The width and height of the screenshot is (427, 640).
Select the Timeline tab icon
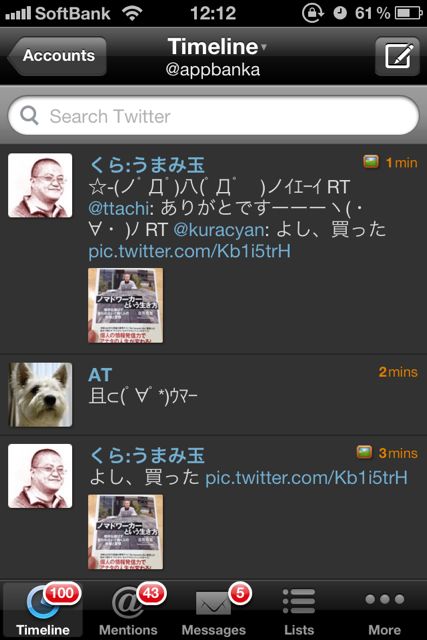point(42,609)
